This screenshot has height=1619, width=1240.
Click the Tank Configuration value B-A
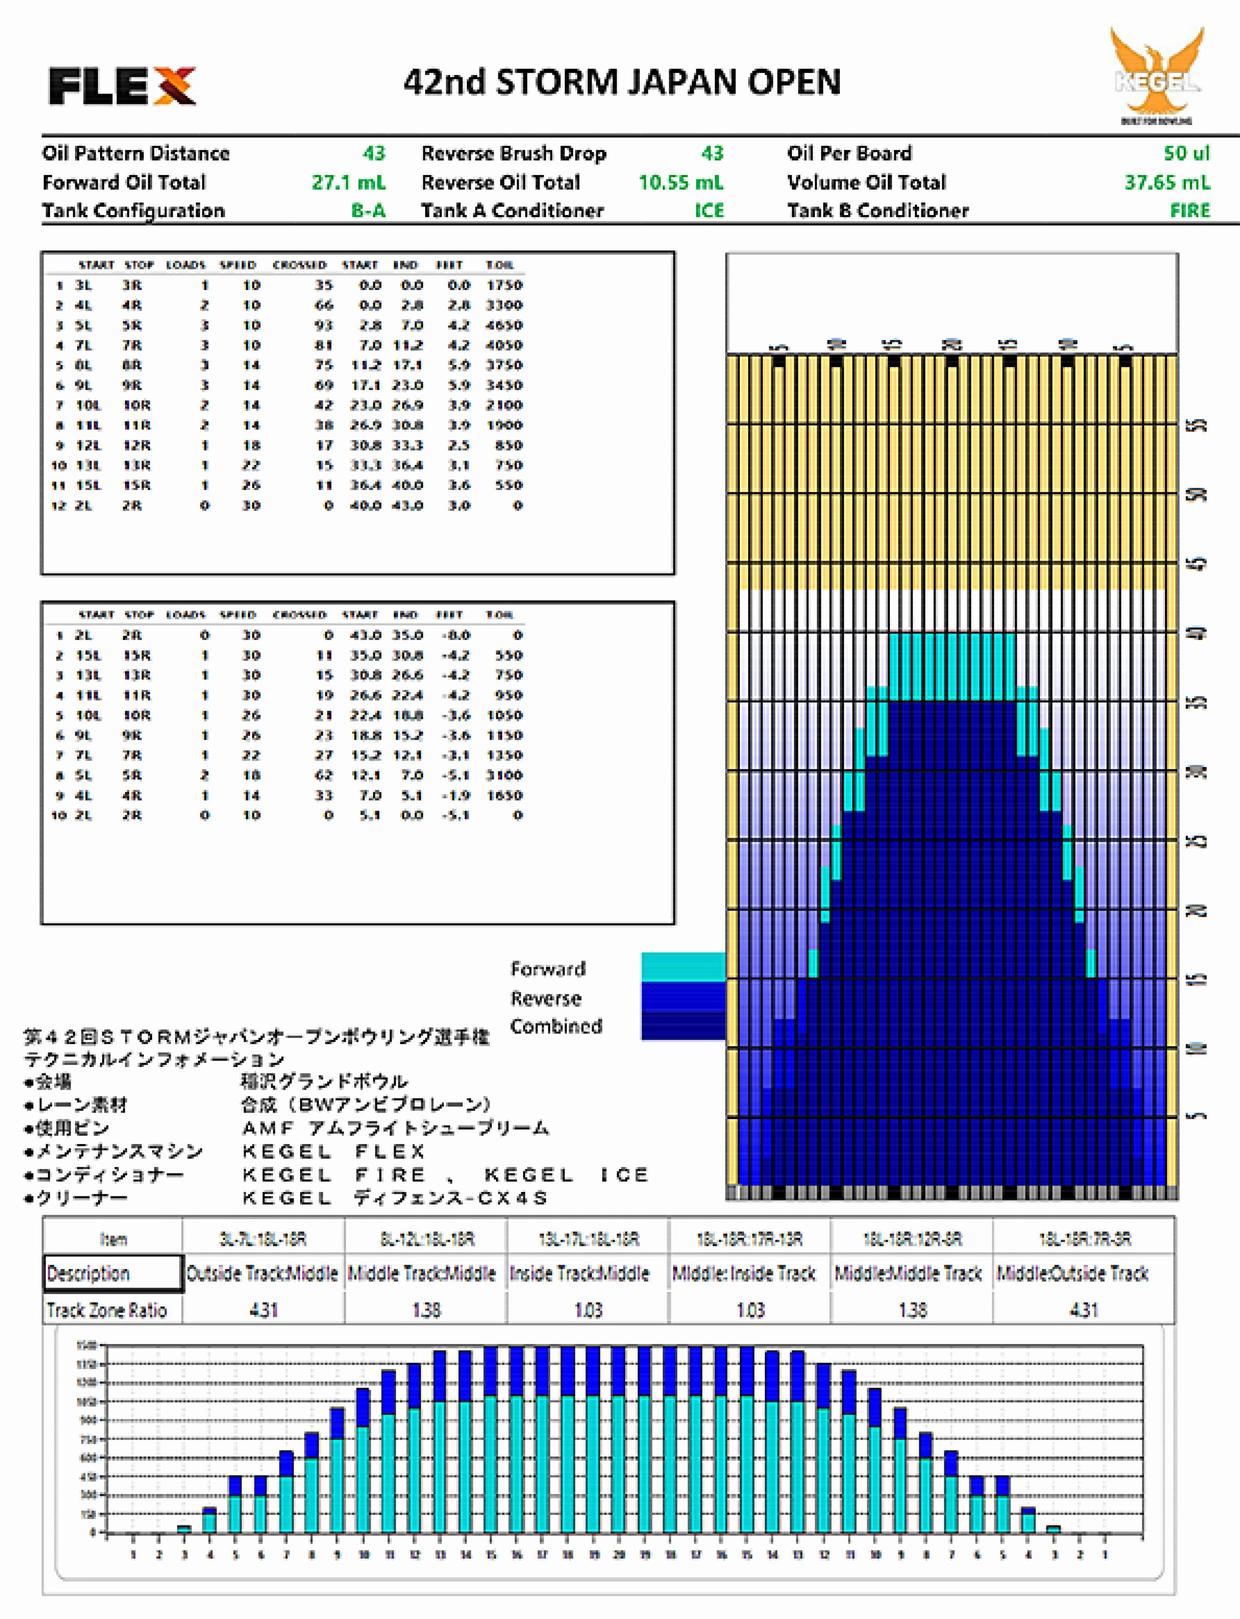click(x=368, y=211)
